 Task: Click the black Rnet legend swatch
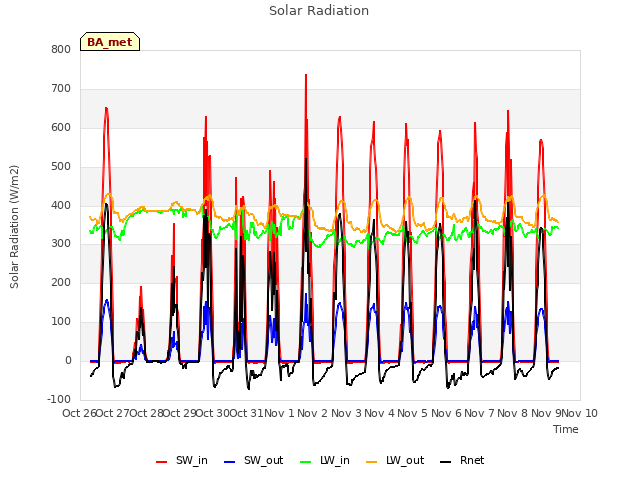(446, 462)
